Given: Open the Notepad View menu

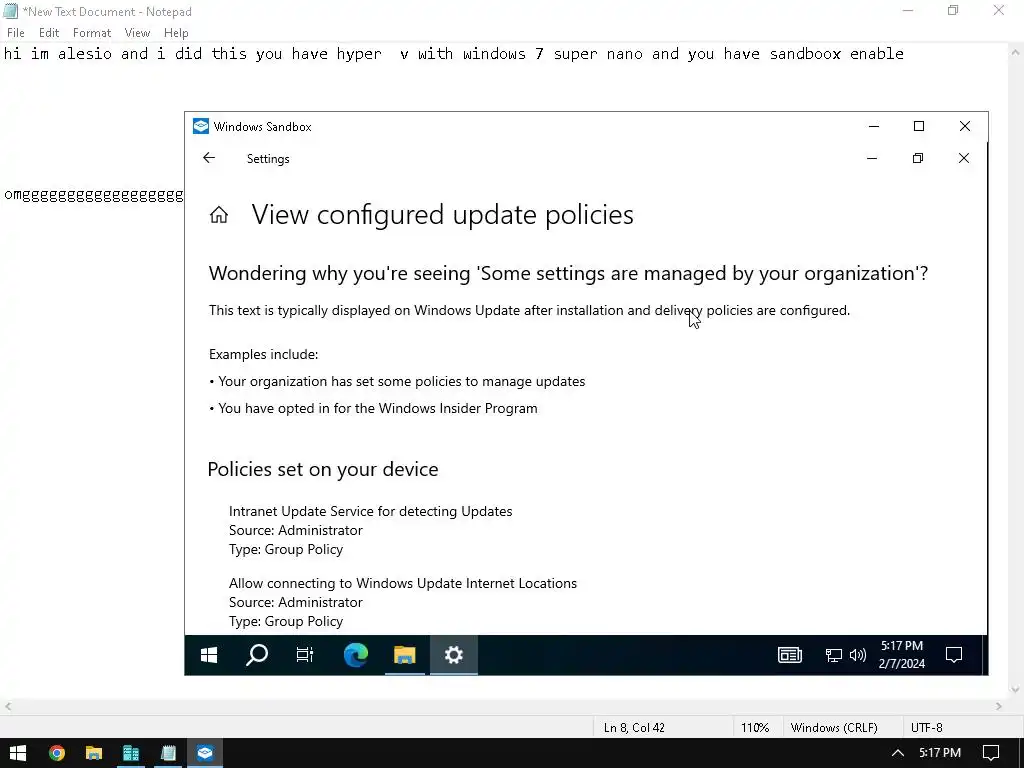Looking at the screenshot, I should (x=137, y=33).
